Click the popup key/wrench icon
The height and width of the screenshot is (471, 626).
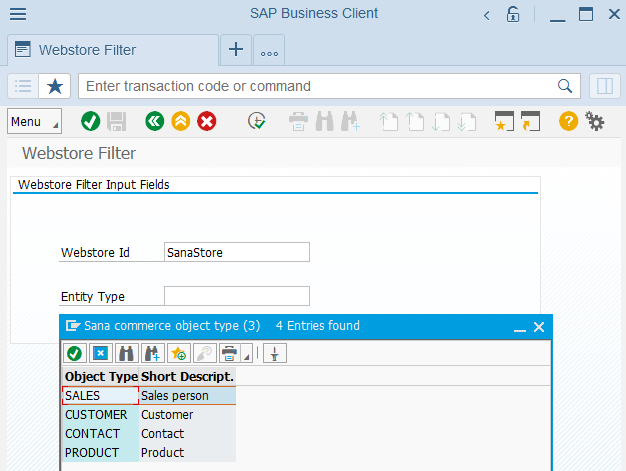pyautogui.click(x=204, y=353)
